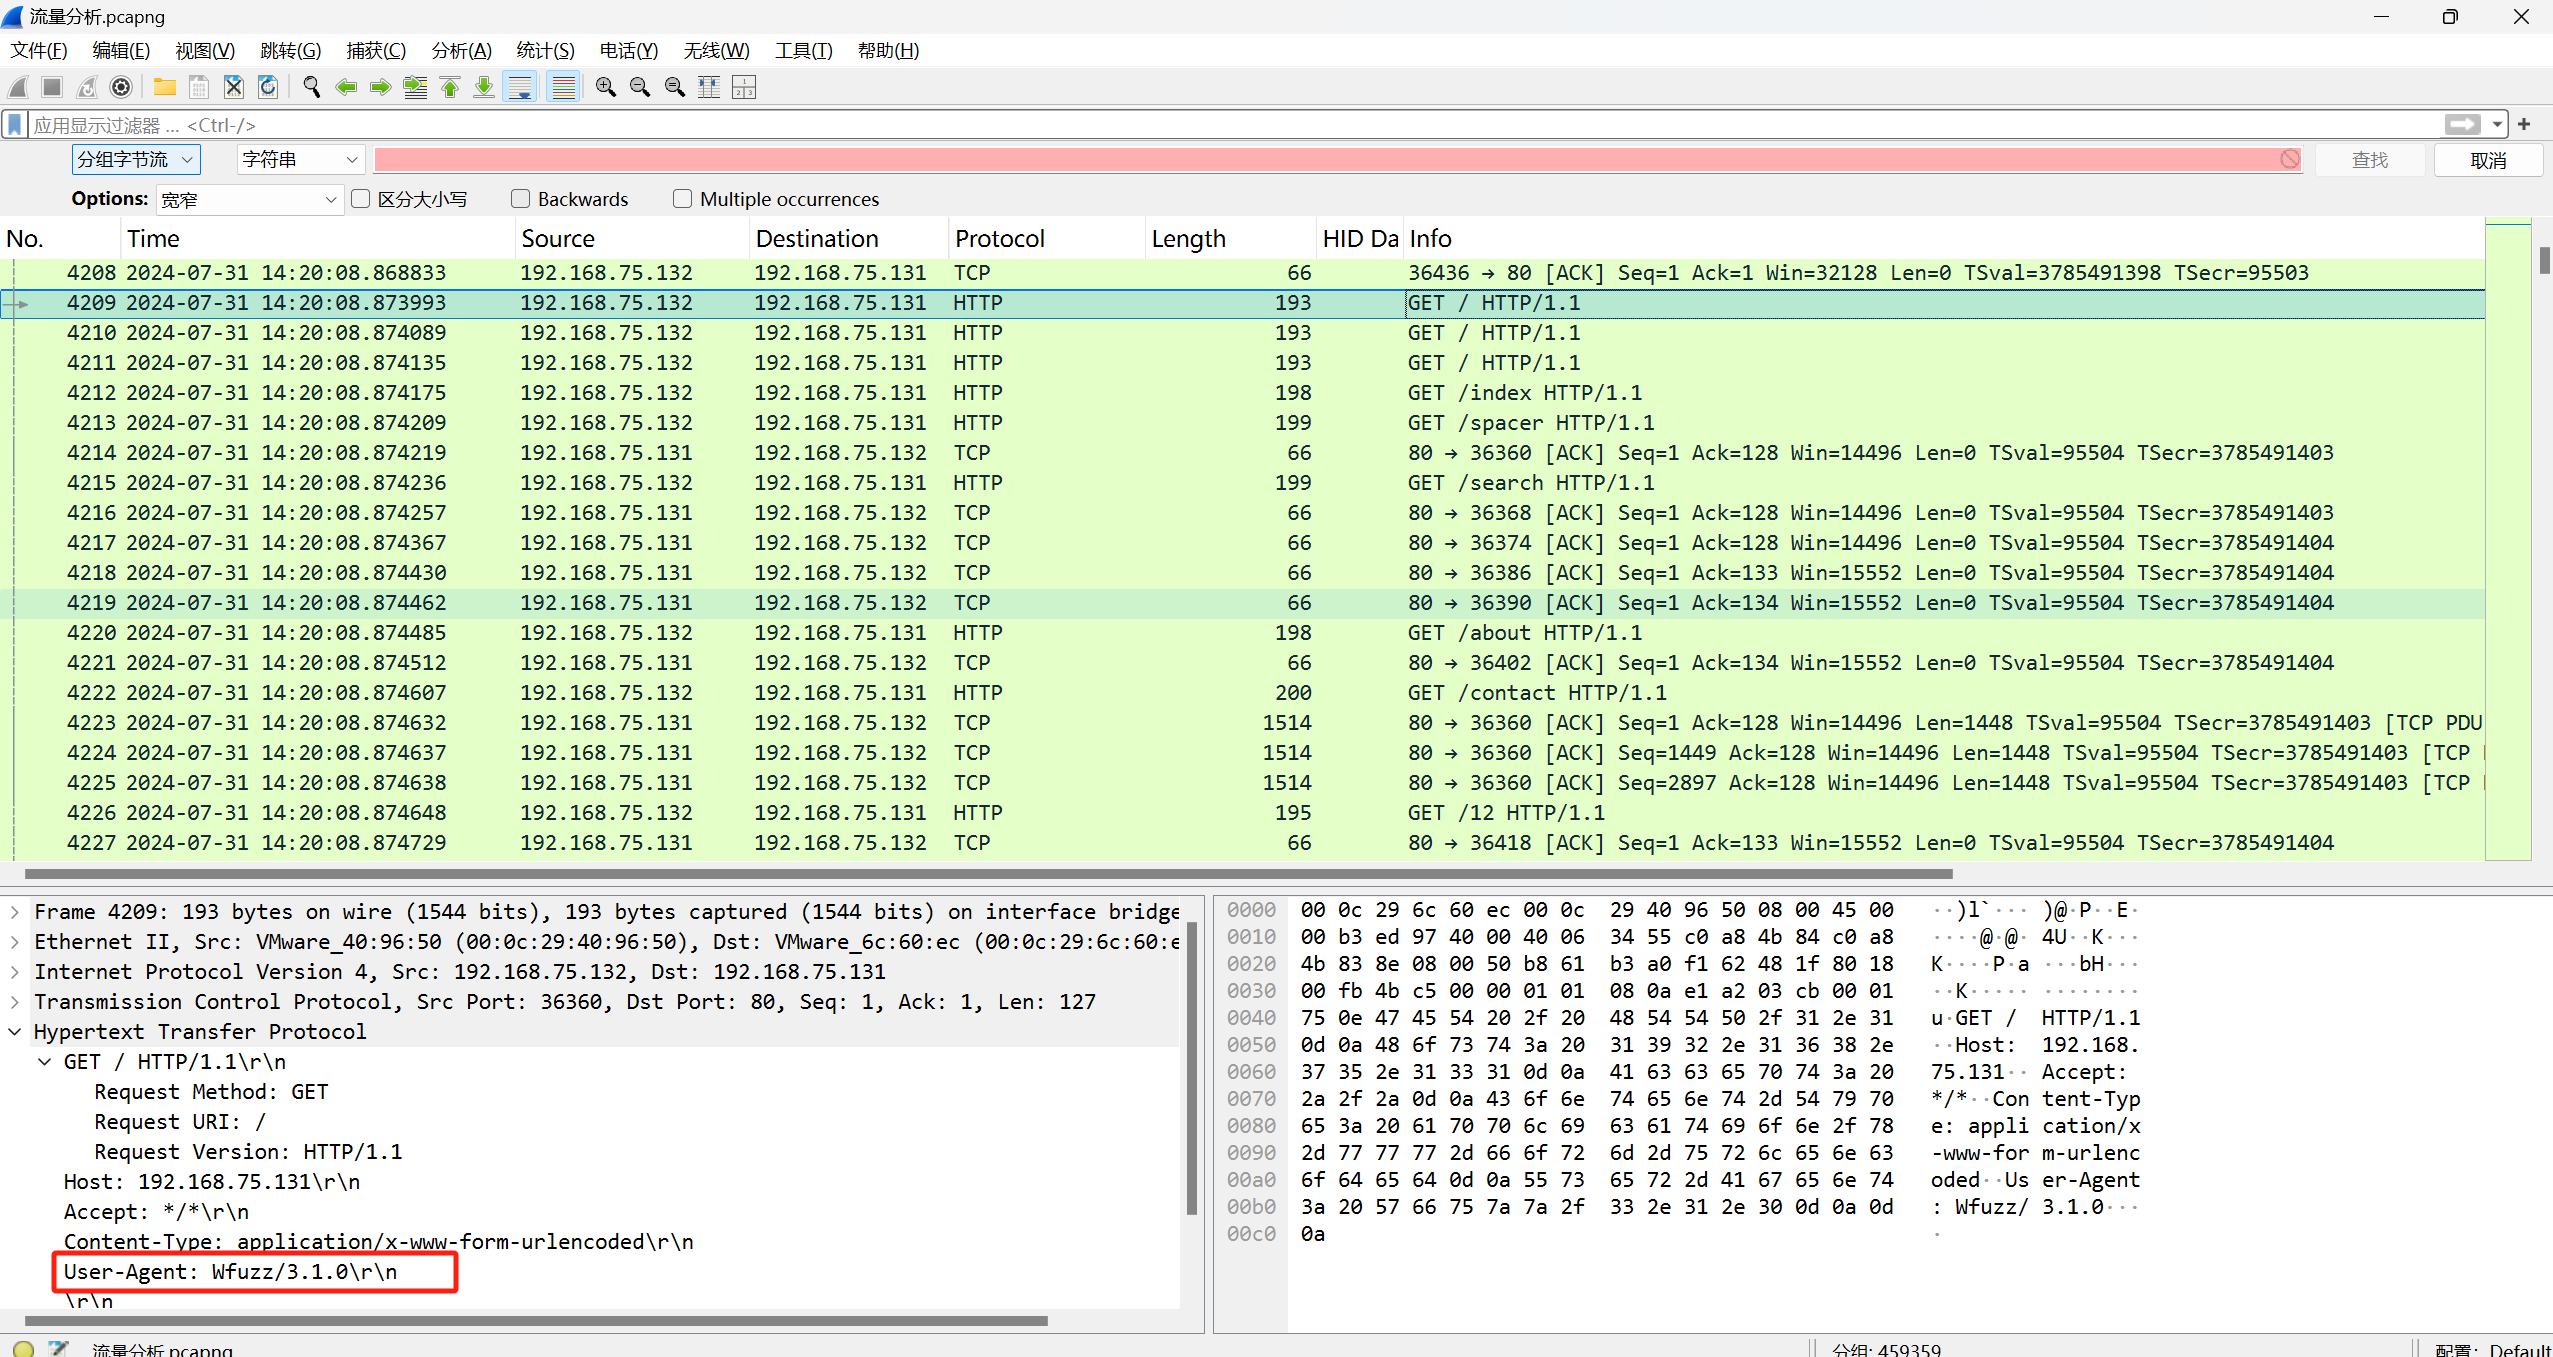This screenshot has width=2553, height=1357.
Task: Click the 取消 cancel button
Action: [x=2487, y=160]
